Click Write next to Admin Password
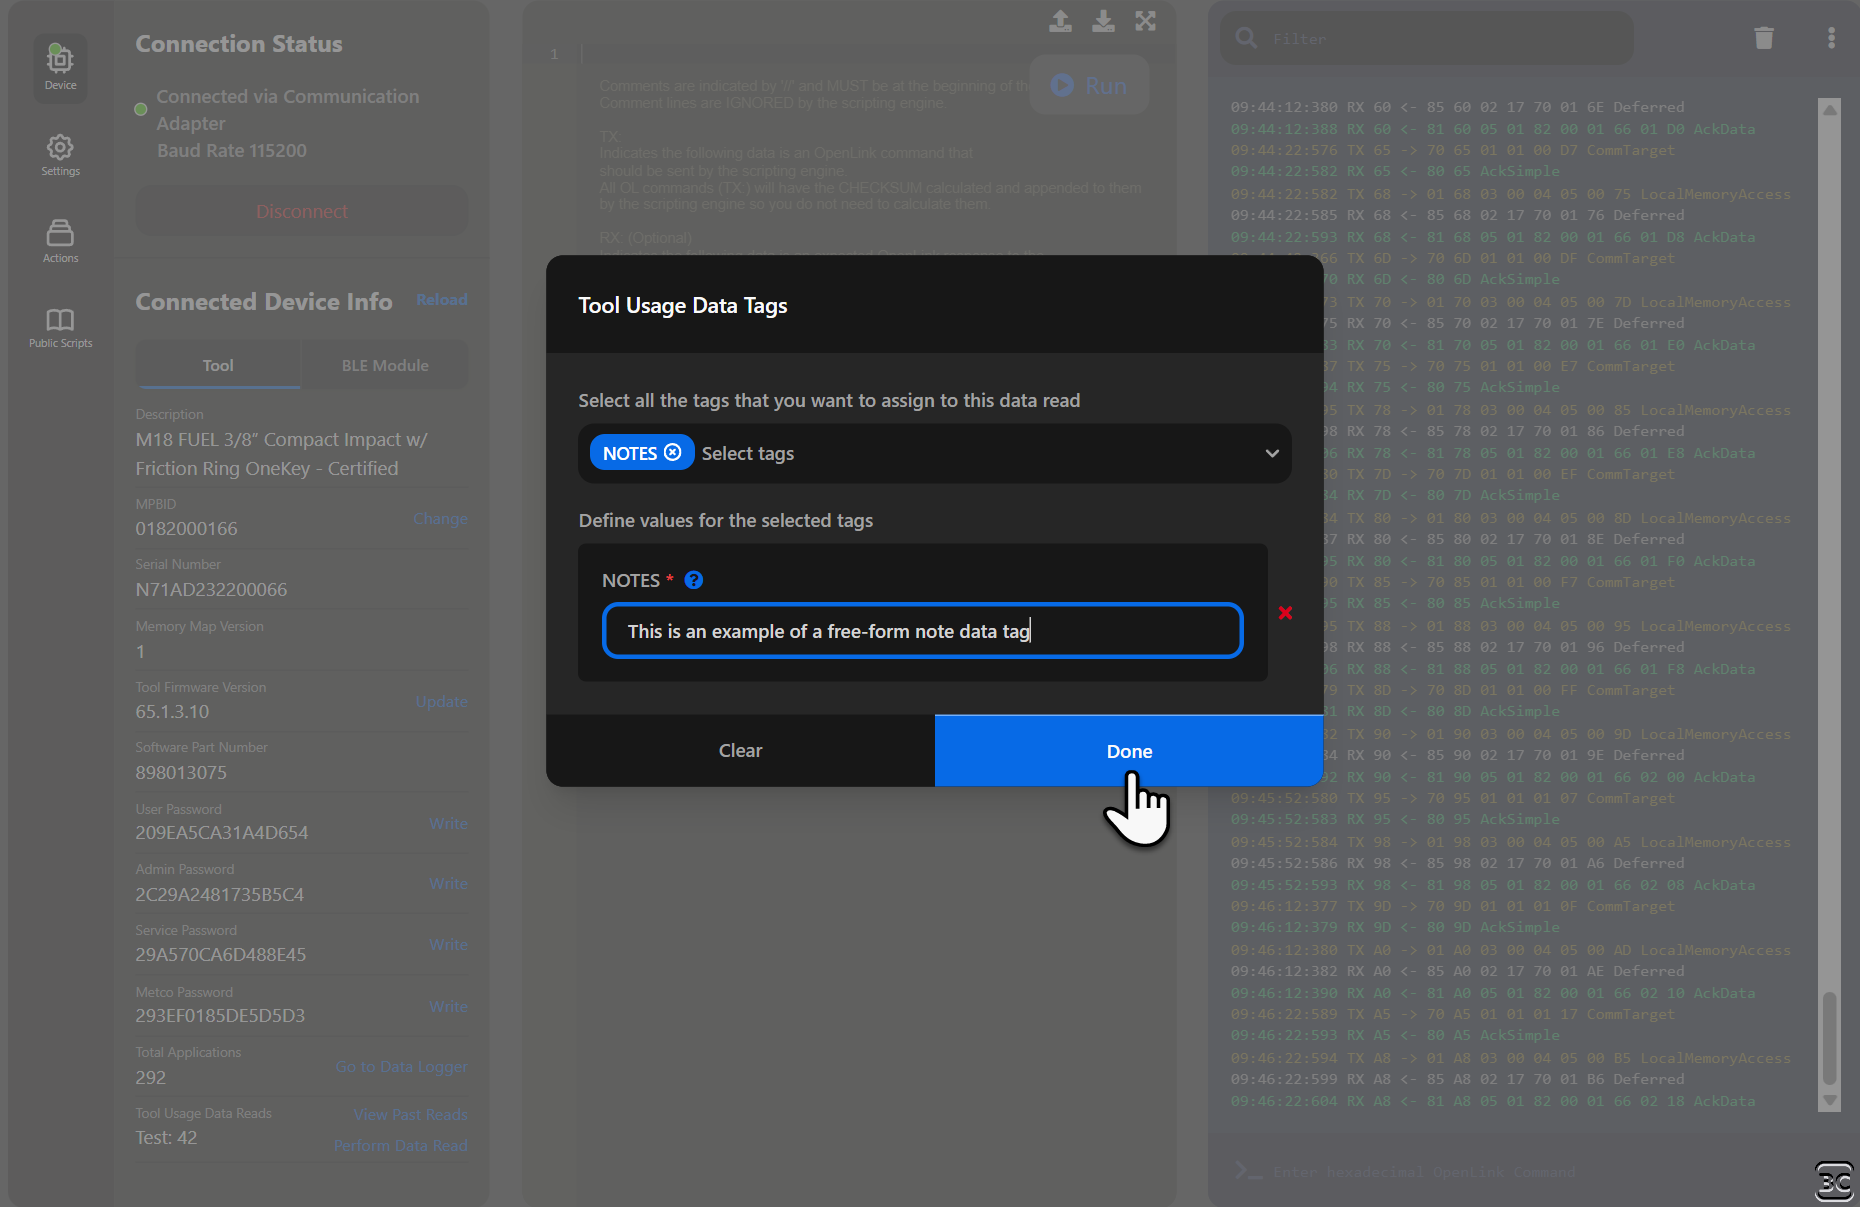 click(448, 883)
